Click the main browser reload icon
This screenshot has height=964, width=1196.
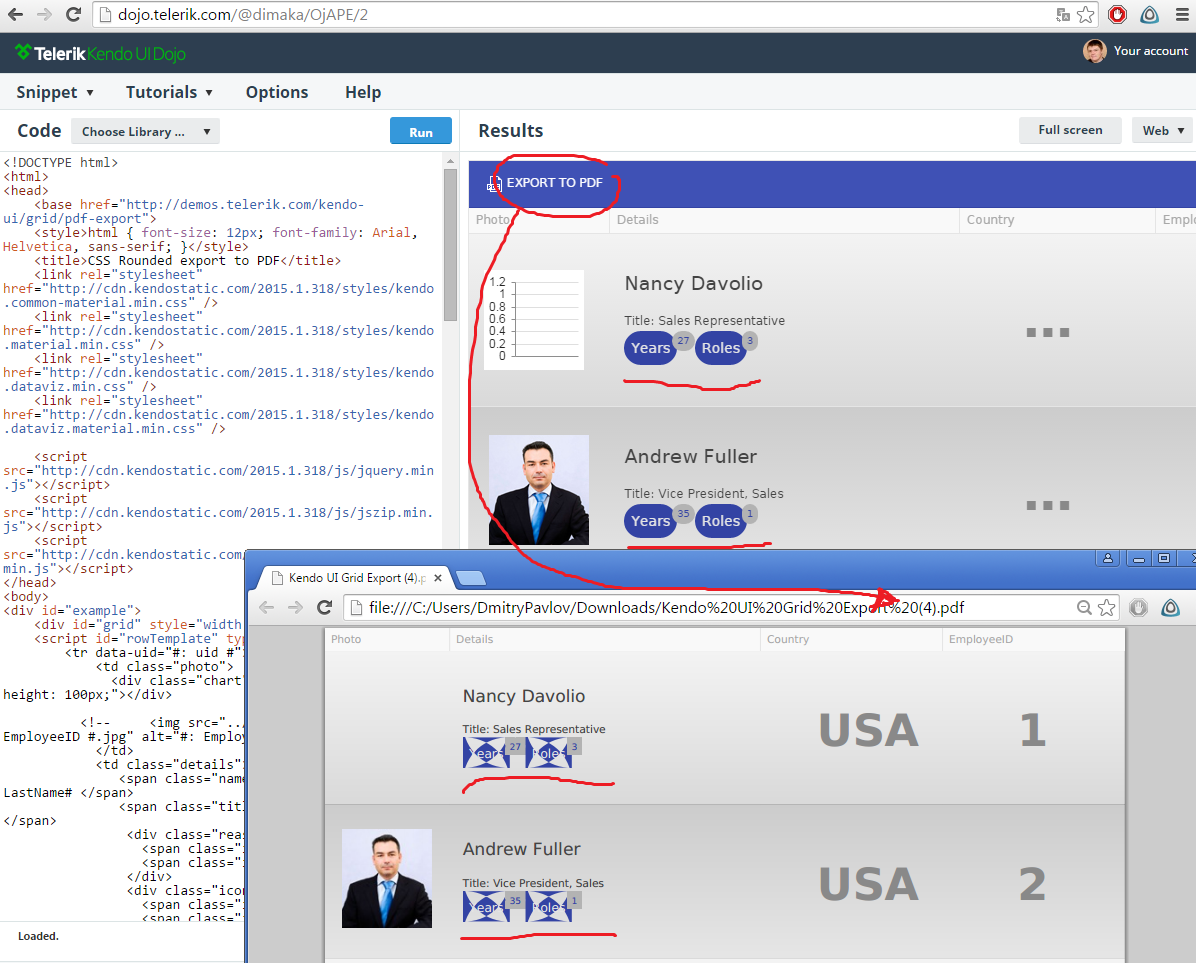[x=73, y=14]
